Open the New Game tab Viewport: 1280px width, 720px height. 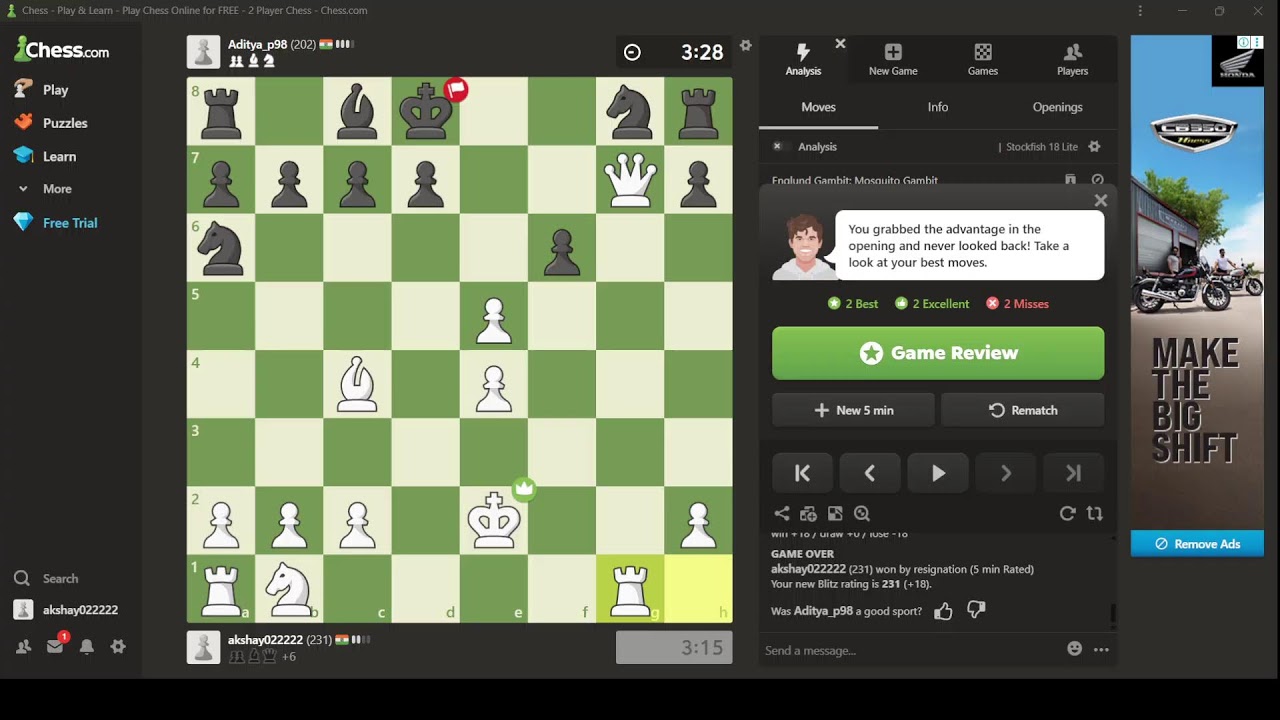point(893,59)
